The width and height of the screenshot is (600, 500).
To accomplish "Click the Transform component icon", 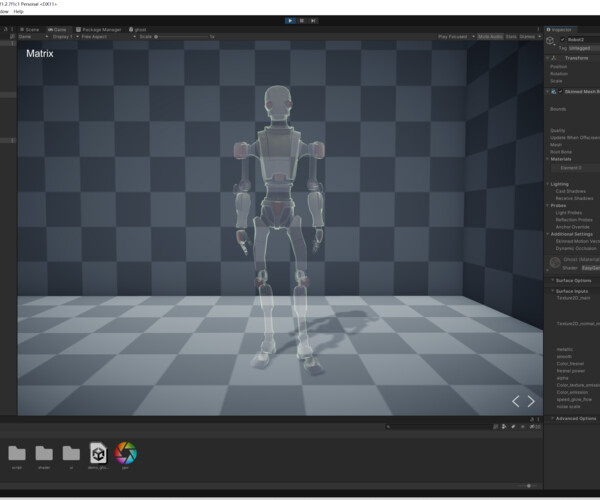I will (x=554, y=58).
